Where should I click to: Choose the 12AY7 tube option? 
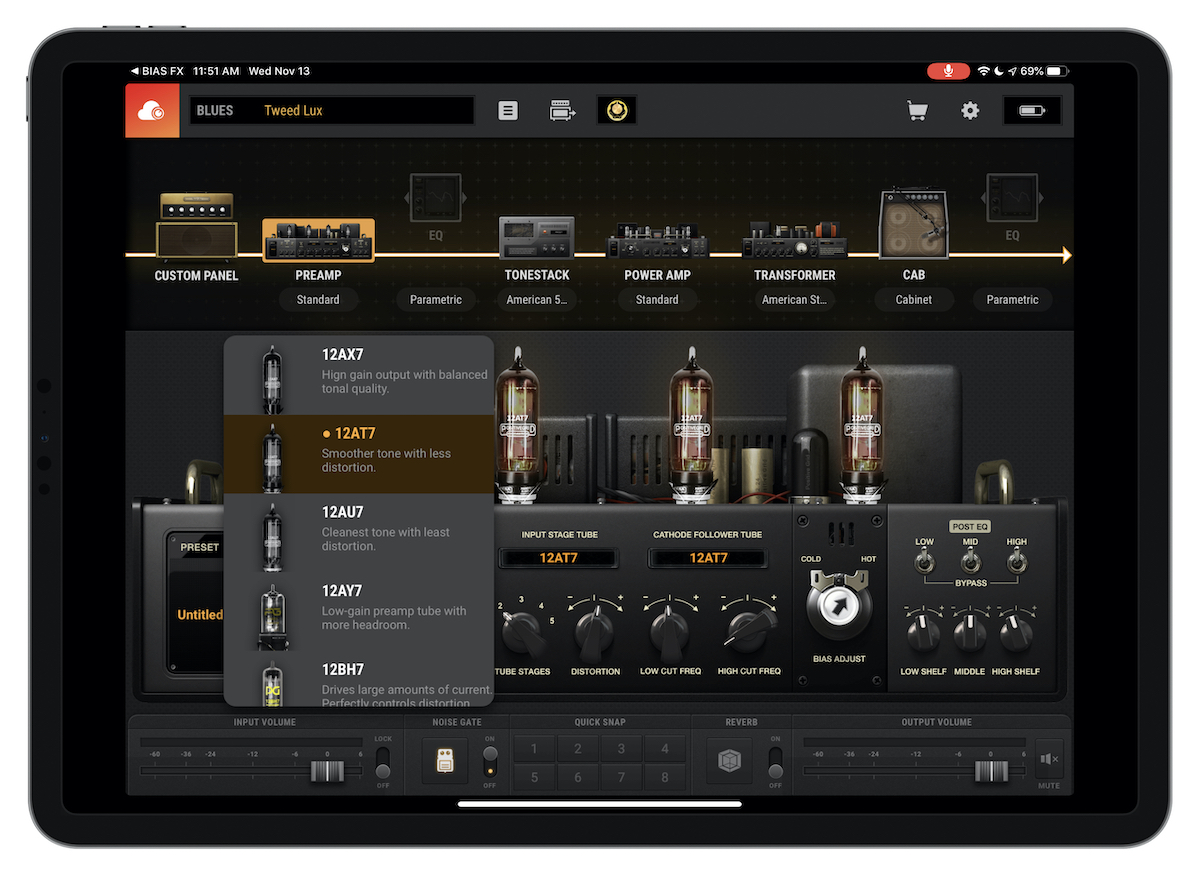pos(358,612)
